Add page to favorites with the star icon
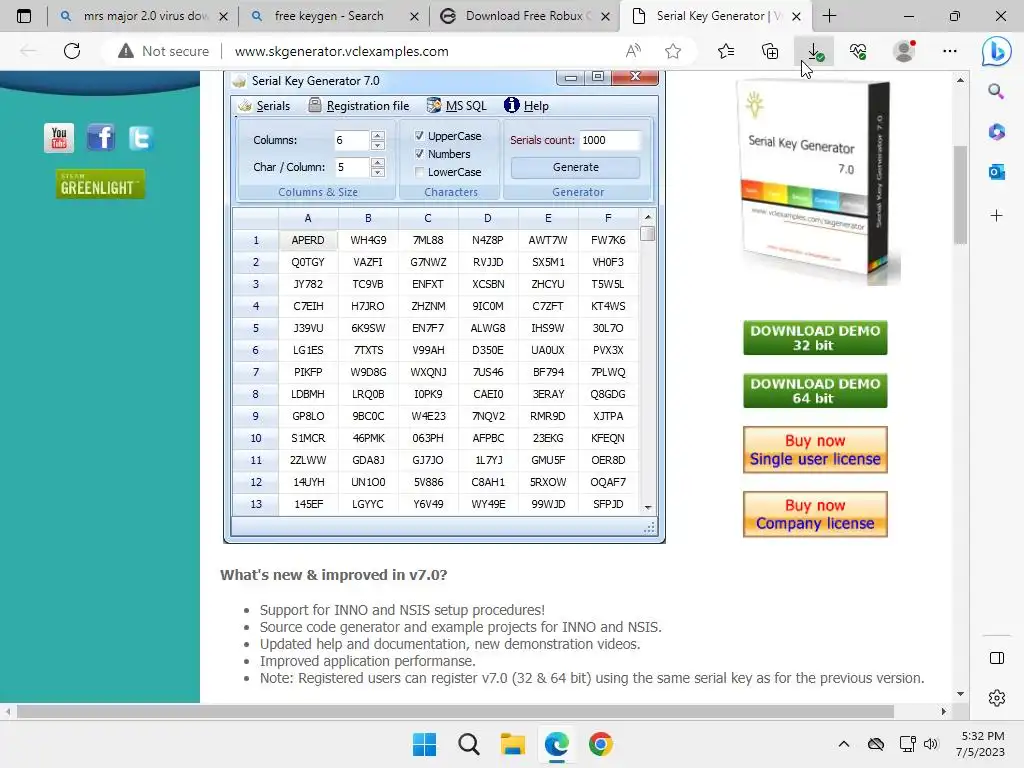The height and width of the screenshot is (768, 1024). point(673,51)
